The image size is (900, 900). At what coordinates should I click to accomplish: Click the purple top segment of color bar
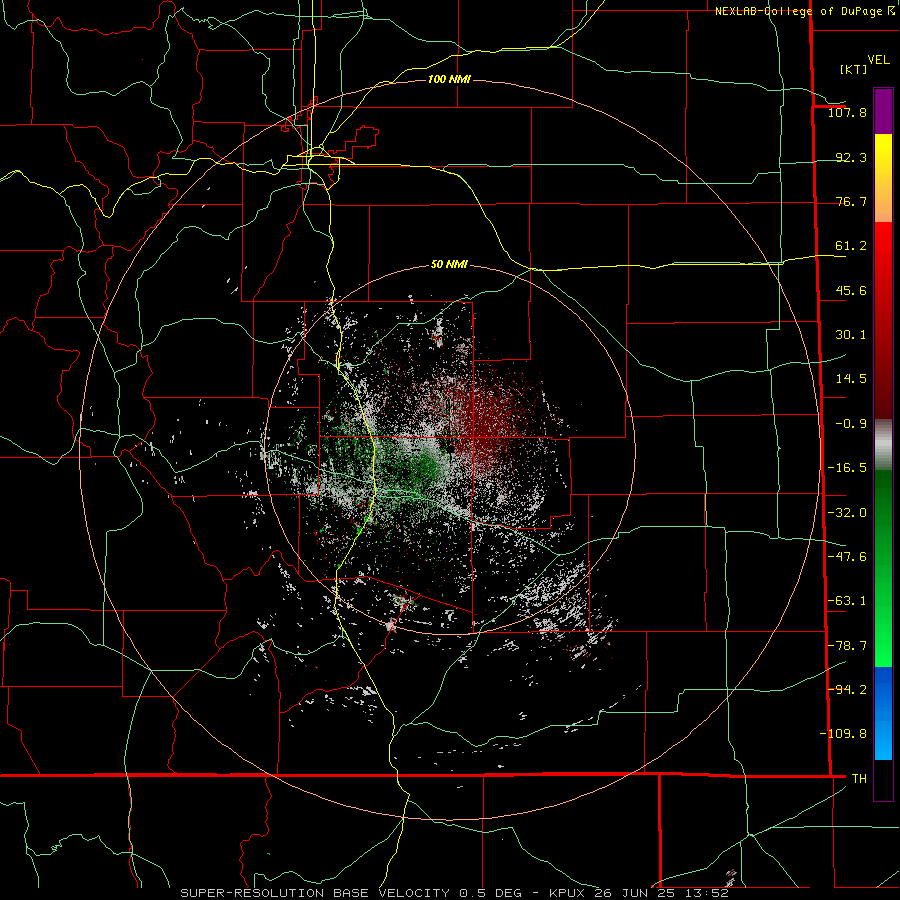pyautogui.click(x=883, y=111)
